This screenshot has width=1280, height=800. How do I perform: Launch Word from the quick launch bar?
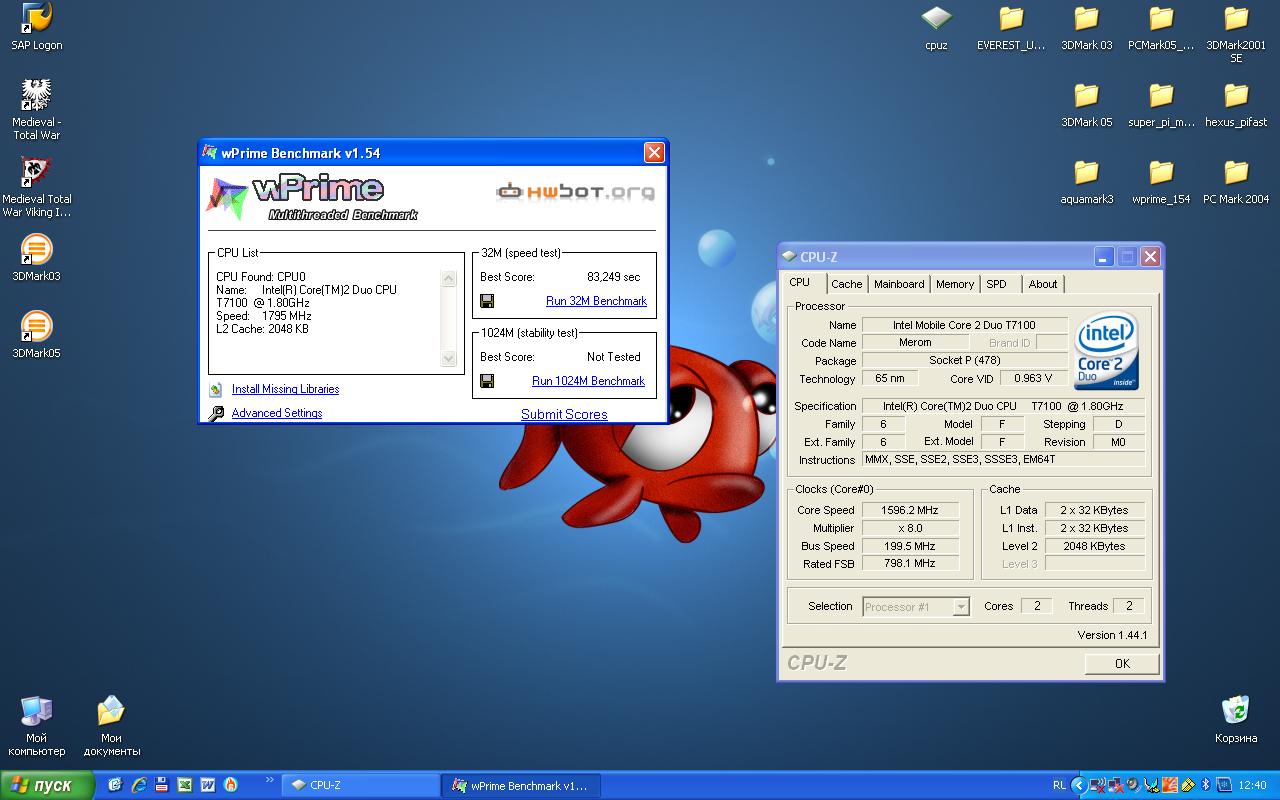pyautogui.click(x=208, y=785)
